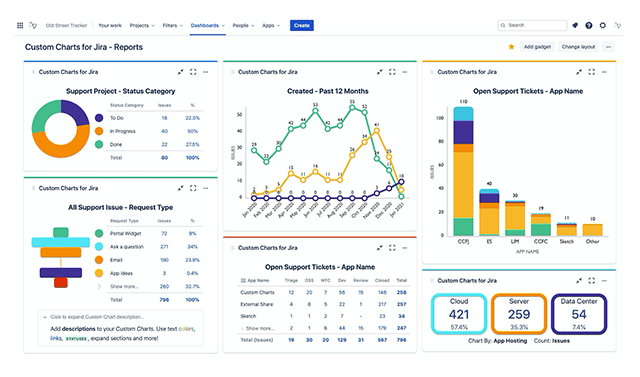
Task: Open menu of Open Support Tickets bar chart gadget
Action: pyautogui.click(x=604, y=72)
